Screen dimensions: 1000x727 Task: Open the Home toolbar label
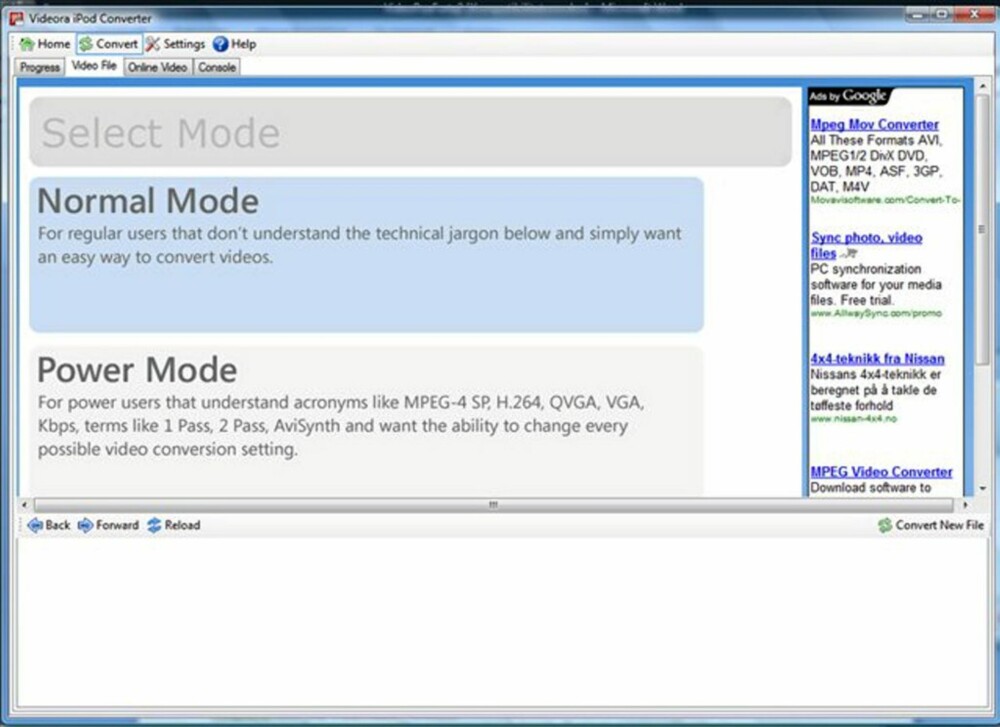54,44
